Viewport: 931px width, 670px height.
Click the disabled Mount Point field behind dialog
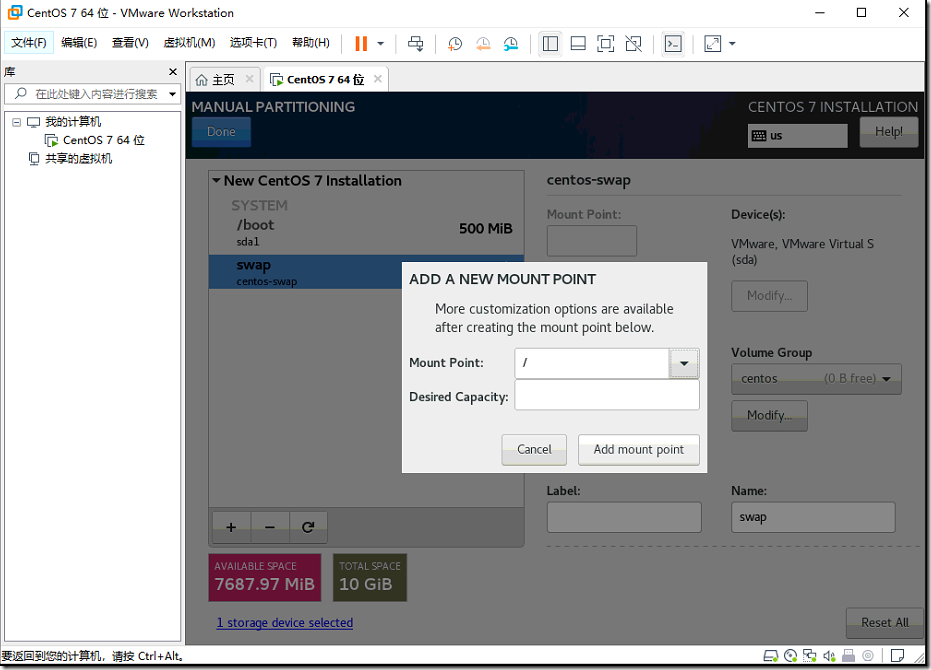click(591, 241)
